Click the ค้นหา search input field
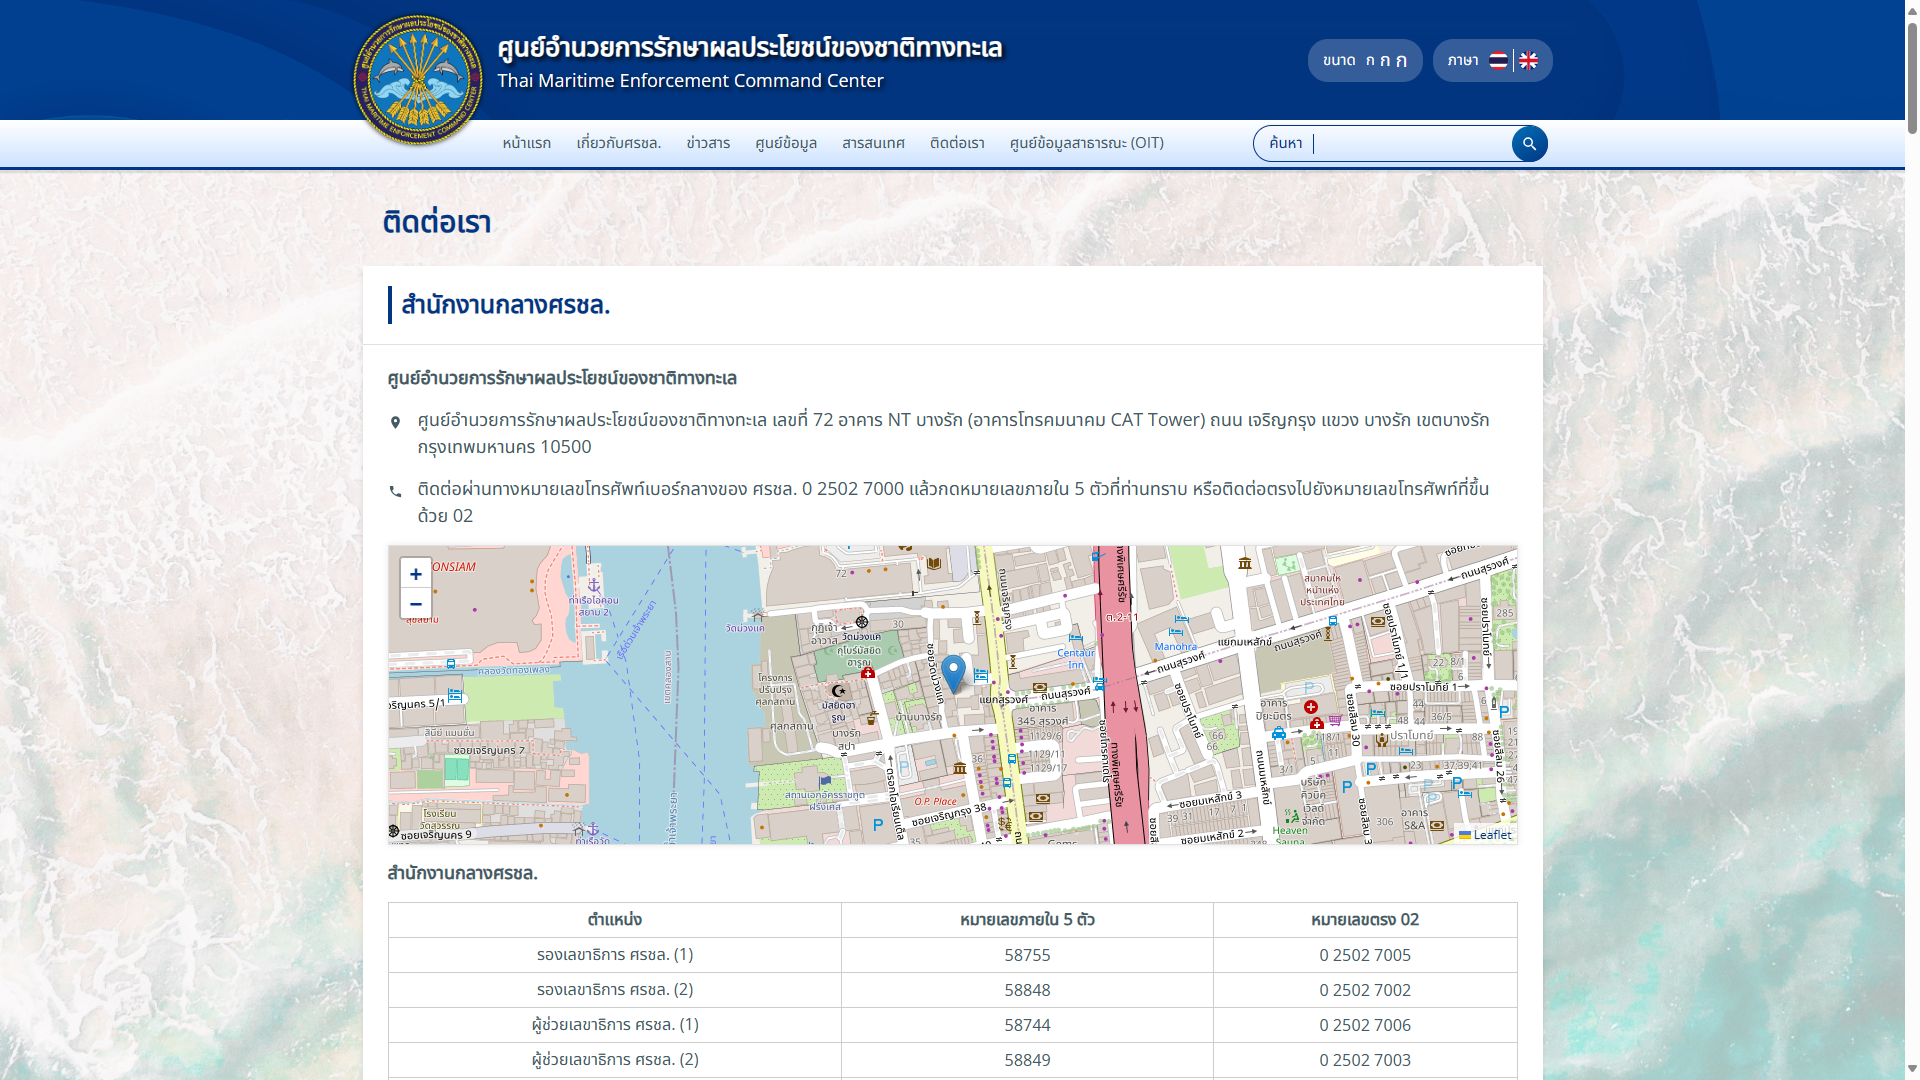1920x1080 pixels. 1410,144
